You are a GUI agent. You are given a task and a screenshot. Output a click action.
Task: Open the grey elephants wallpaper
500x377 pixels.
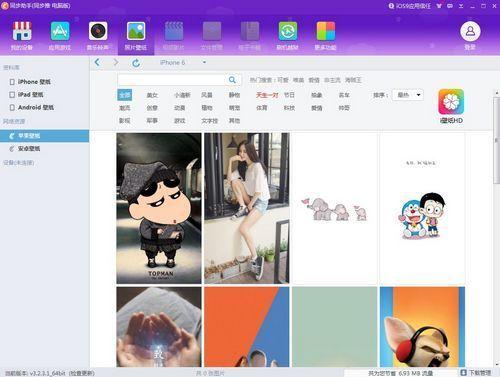pos(335,208)
